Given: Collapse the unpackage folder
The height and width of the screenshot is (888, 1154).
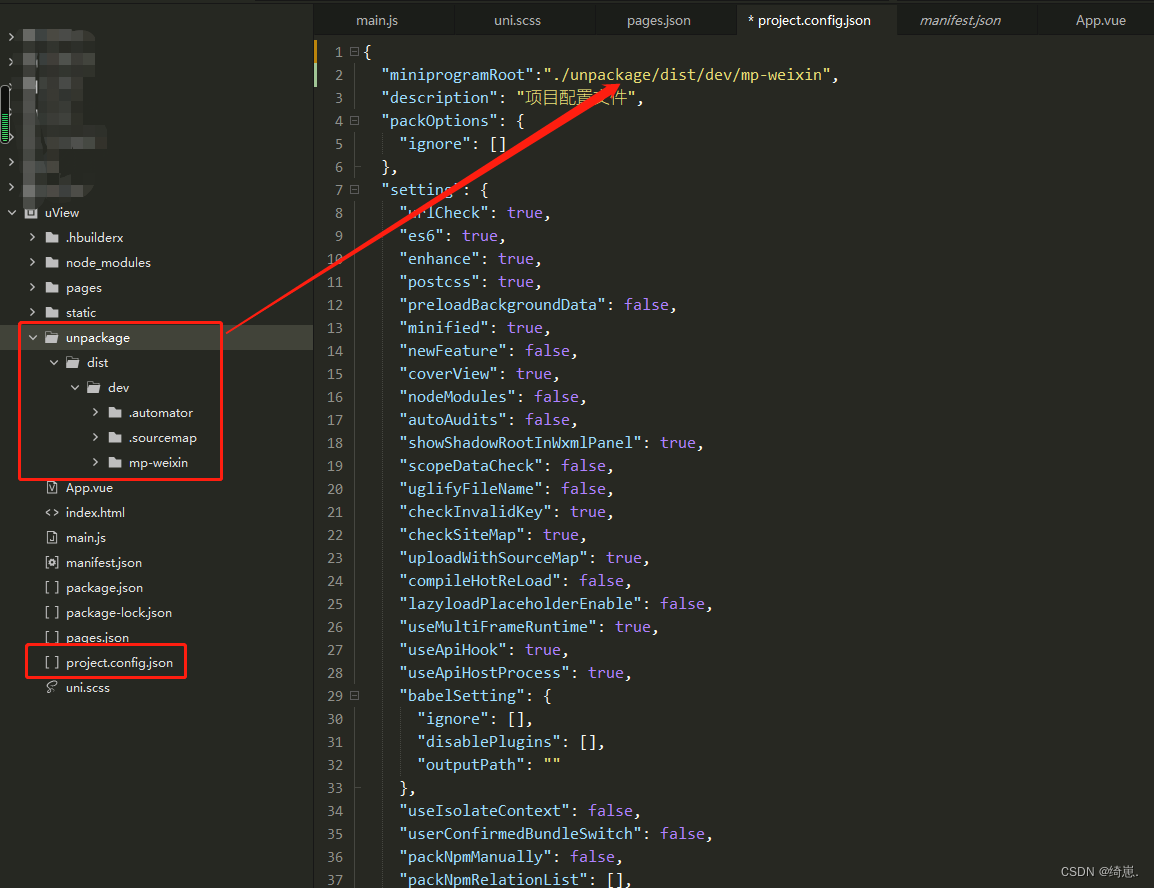Looking at the screenshot, I should tap(33, 337).
